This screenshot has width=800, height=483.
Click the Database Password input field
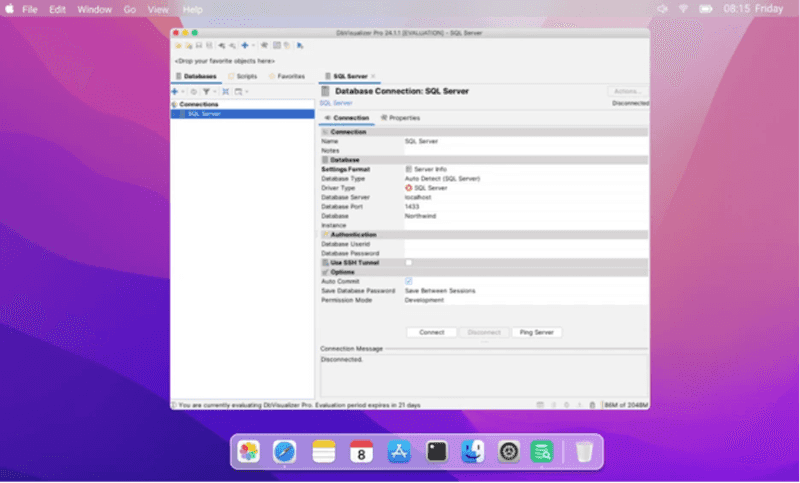(526, 253)
